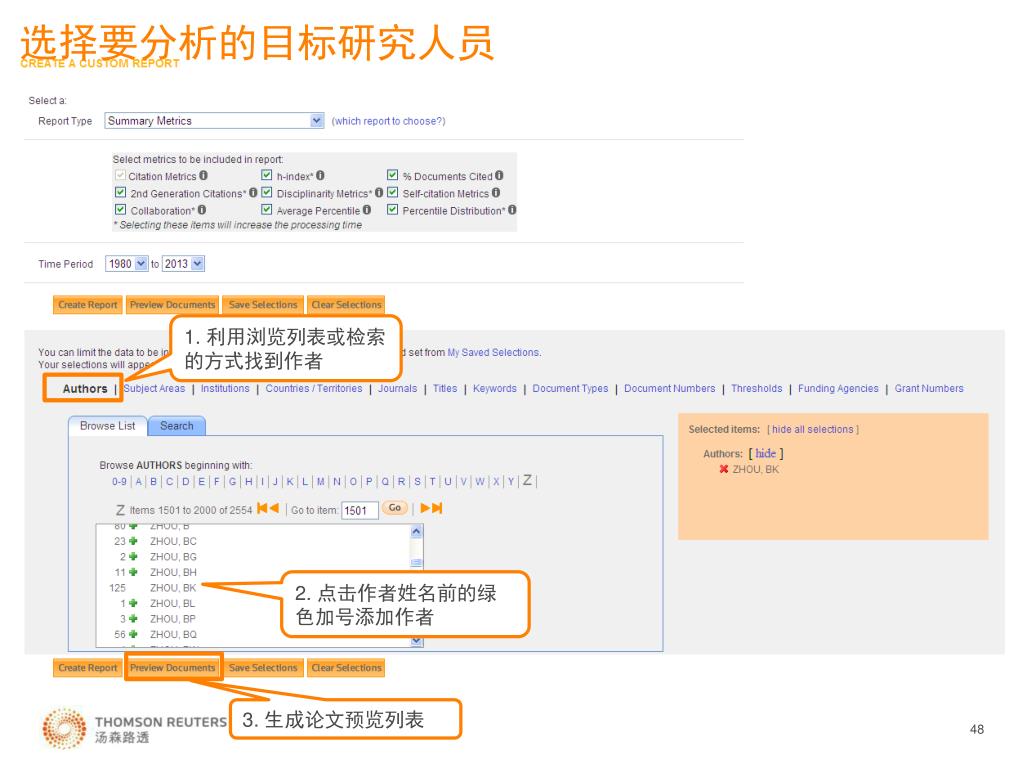Add ZHOU, BP with green plus
The height and width of the screenshot is (768, 1024).
tap(133, 618)
